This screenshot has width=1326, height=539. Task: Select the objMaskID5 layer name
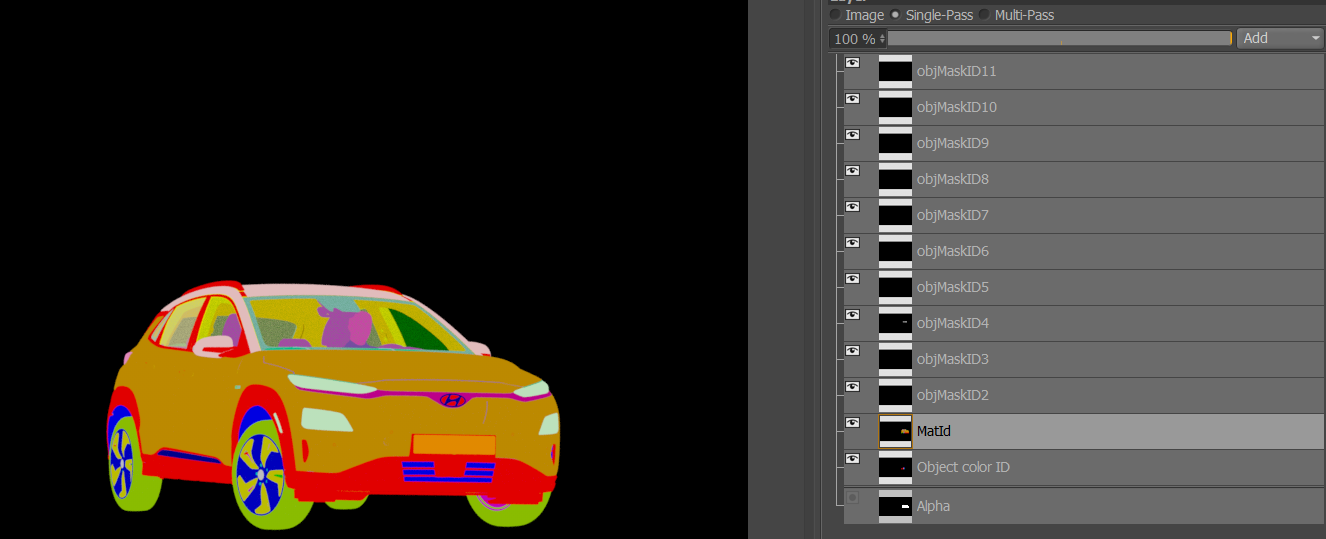coord(953,288)
